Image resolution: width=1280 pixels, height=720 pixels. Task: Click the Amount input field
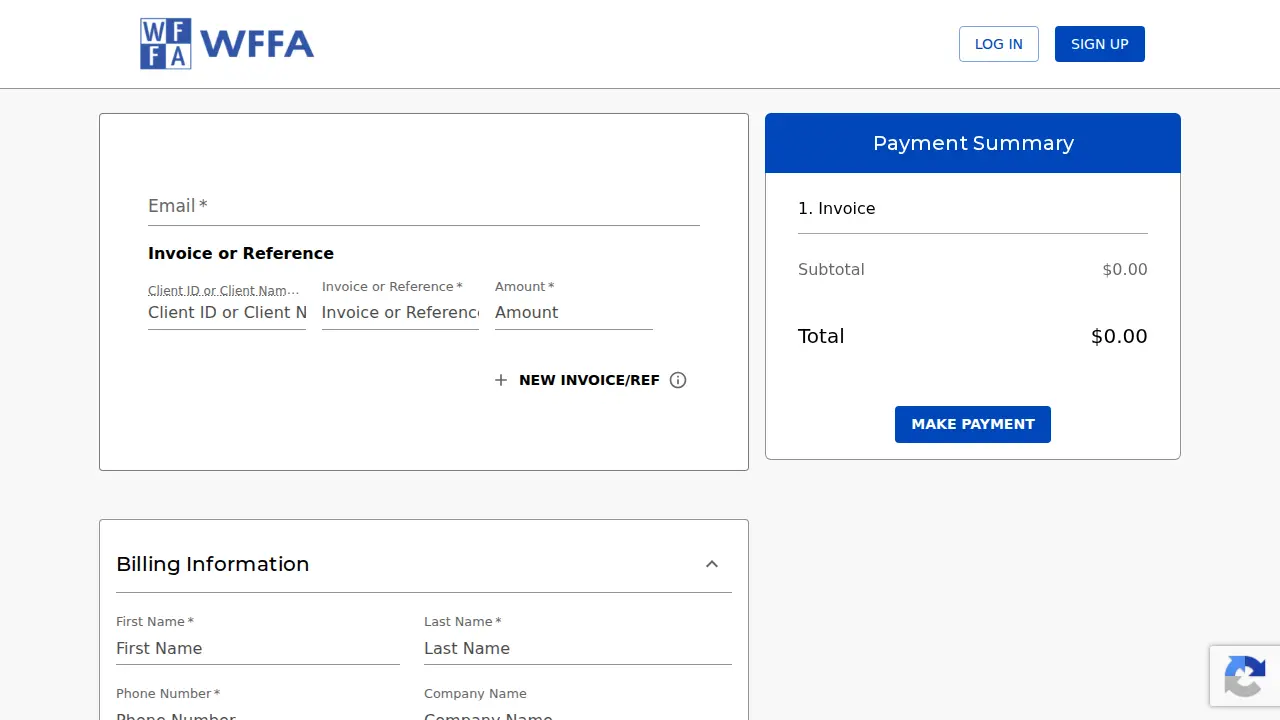pos(574,313)
